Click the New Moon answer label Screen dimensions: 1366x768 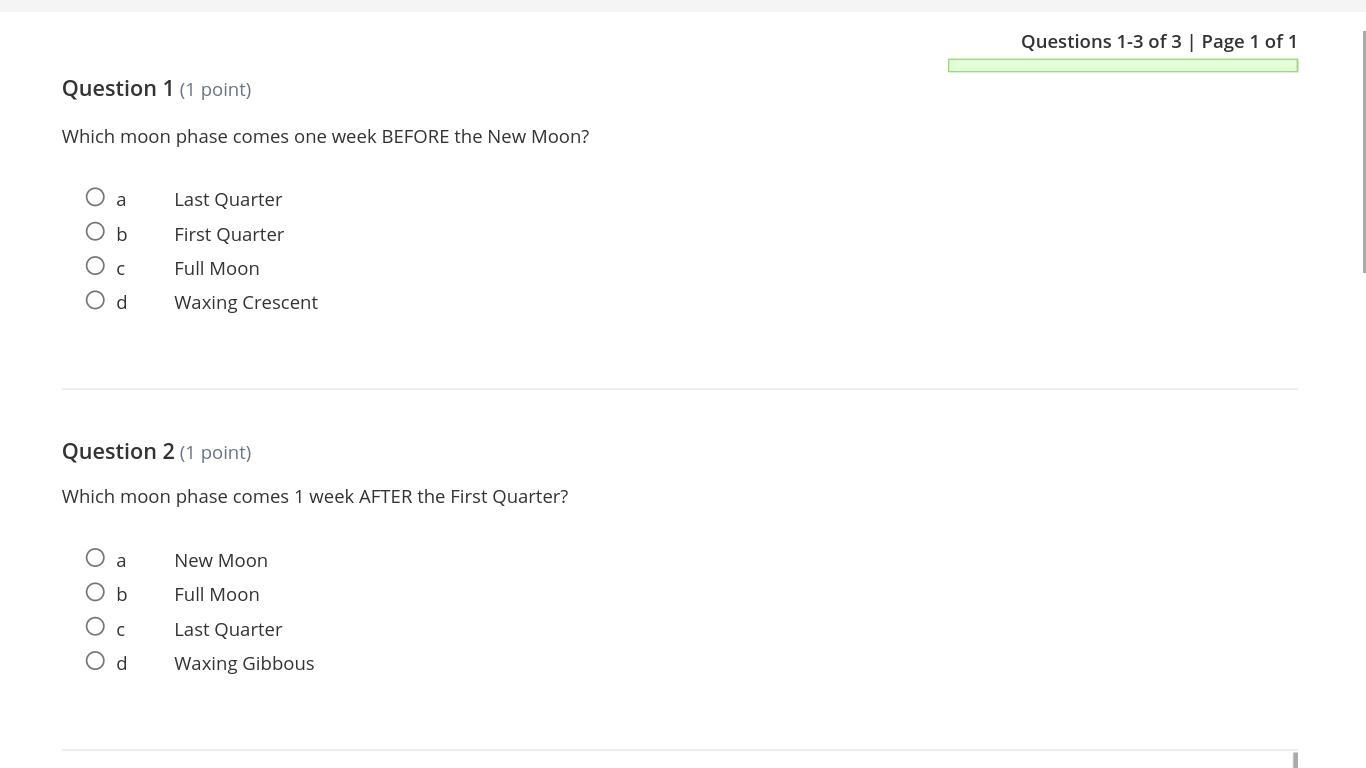tap(221, 560)
